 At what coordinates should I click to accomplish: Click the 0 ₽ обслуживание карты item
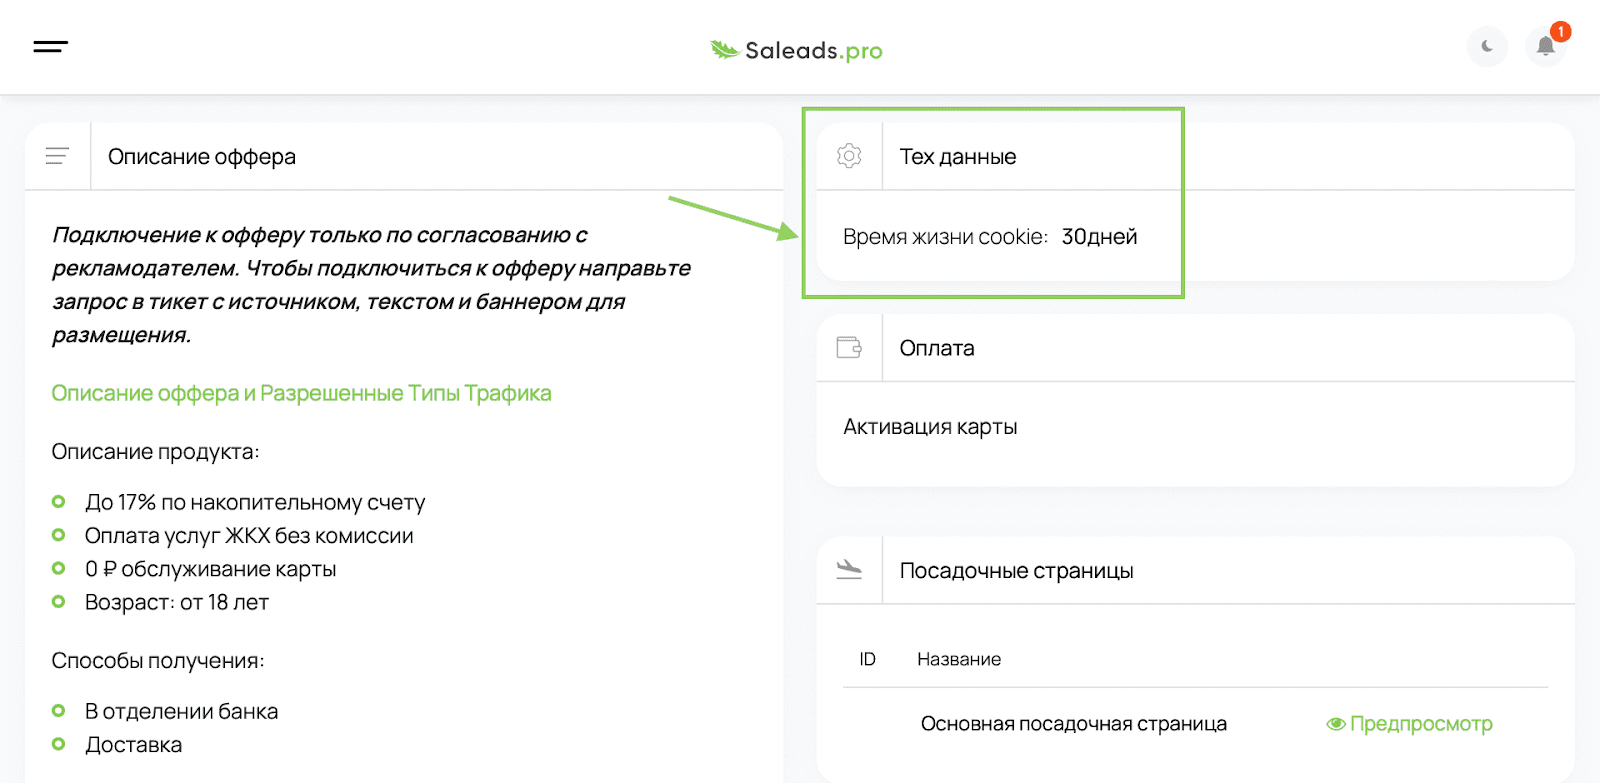(210, 568)
